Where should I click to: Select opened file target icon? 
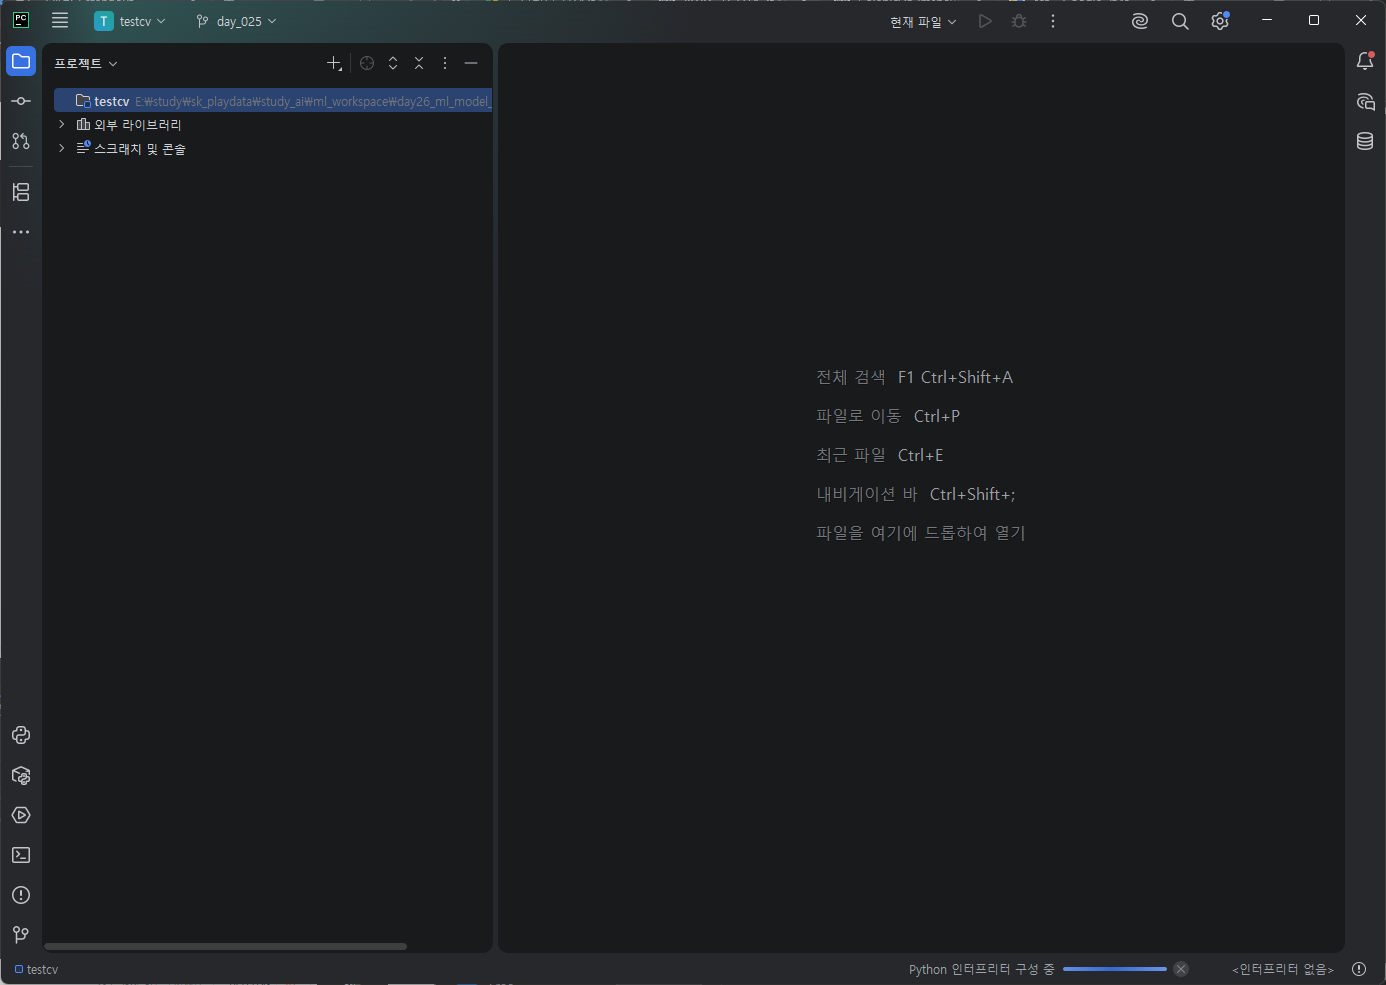coord(367,63)
